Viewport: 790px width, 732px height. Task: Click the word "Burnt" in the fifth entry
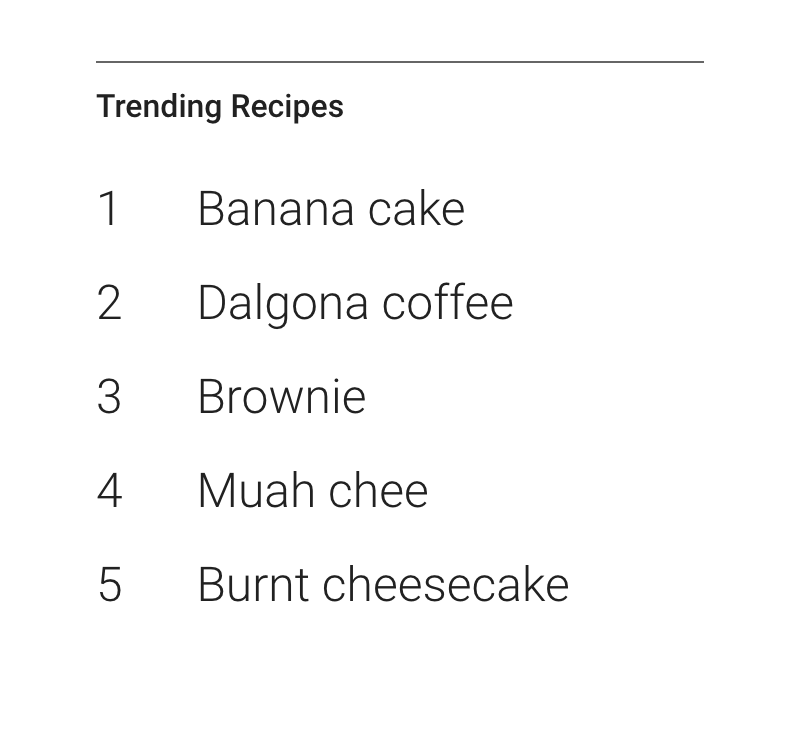pyautogui.click(x=253, y=585)
